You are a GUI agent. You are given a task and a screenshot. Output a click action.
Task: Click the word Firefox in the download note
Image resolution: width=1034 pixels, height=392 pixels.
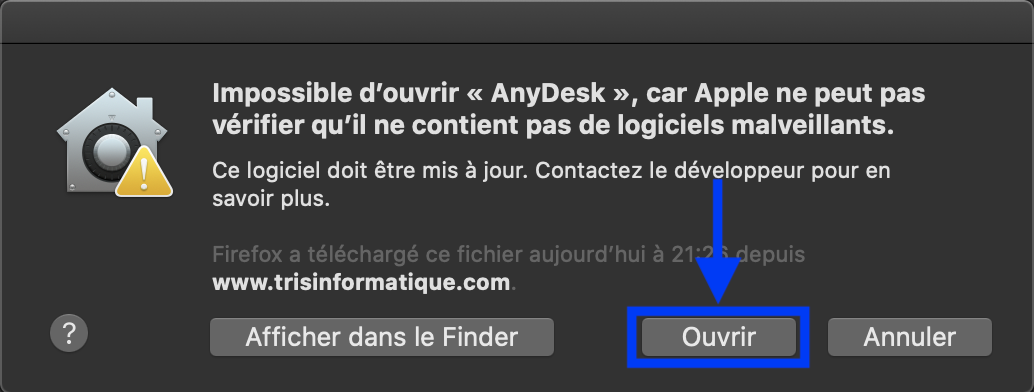point(249,254)
